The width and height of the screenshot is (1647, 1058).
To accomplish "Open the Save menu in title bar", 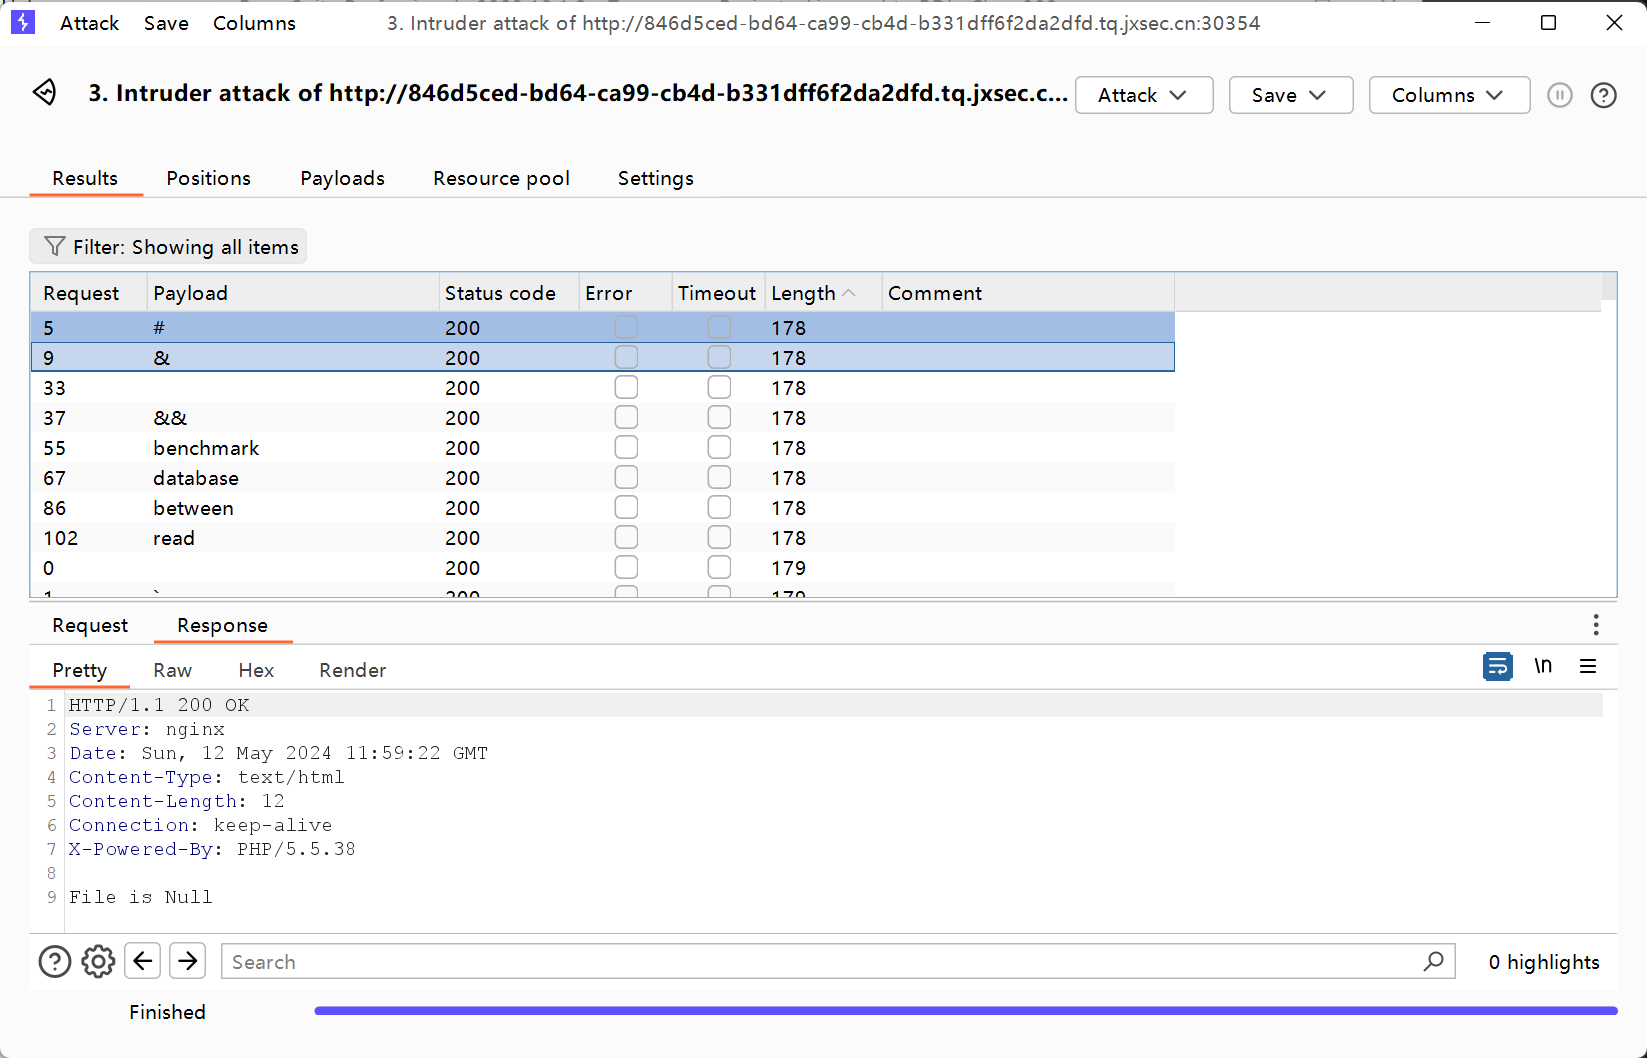I will [166, 23].
